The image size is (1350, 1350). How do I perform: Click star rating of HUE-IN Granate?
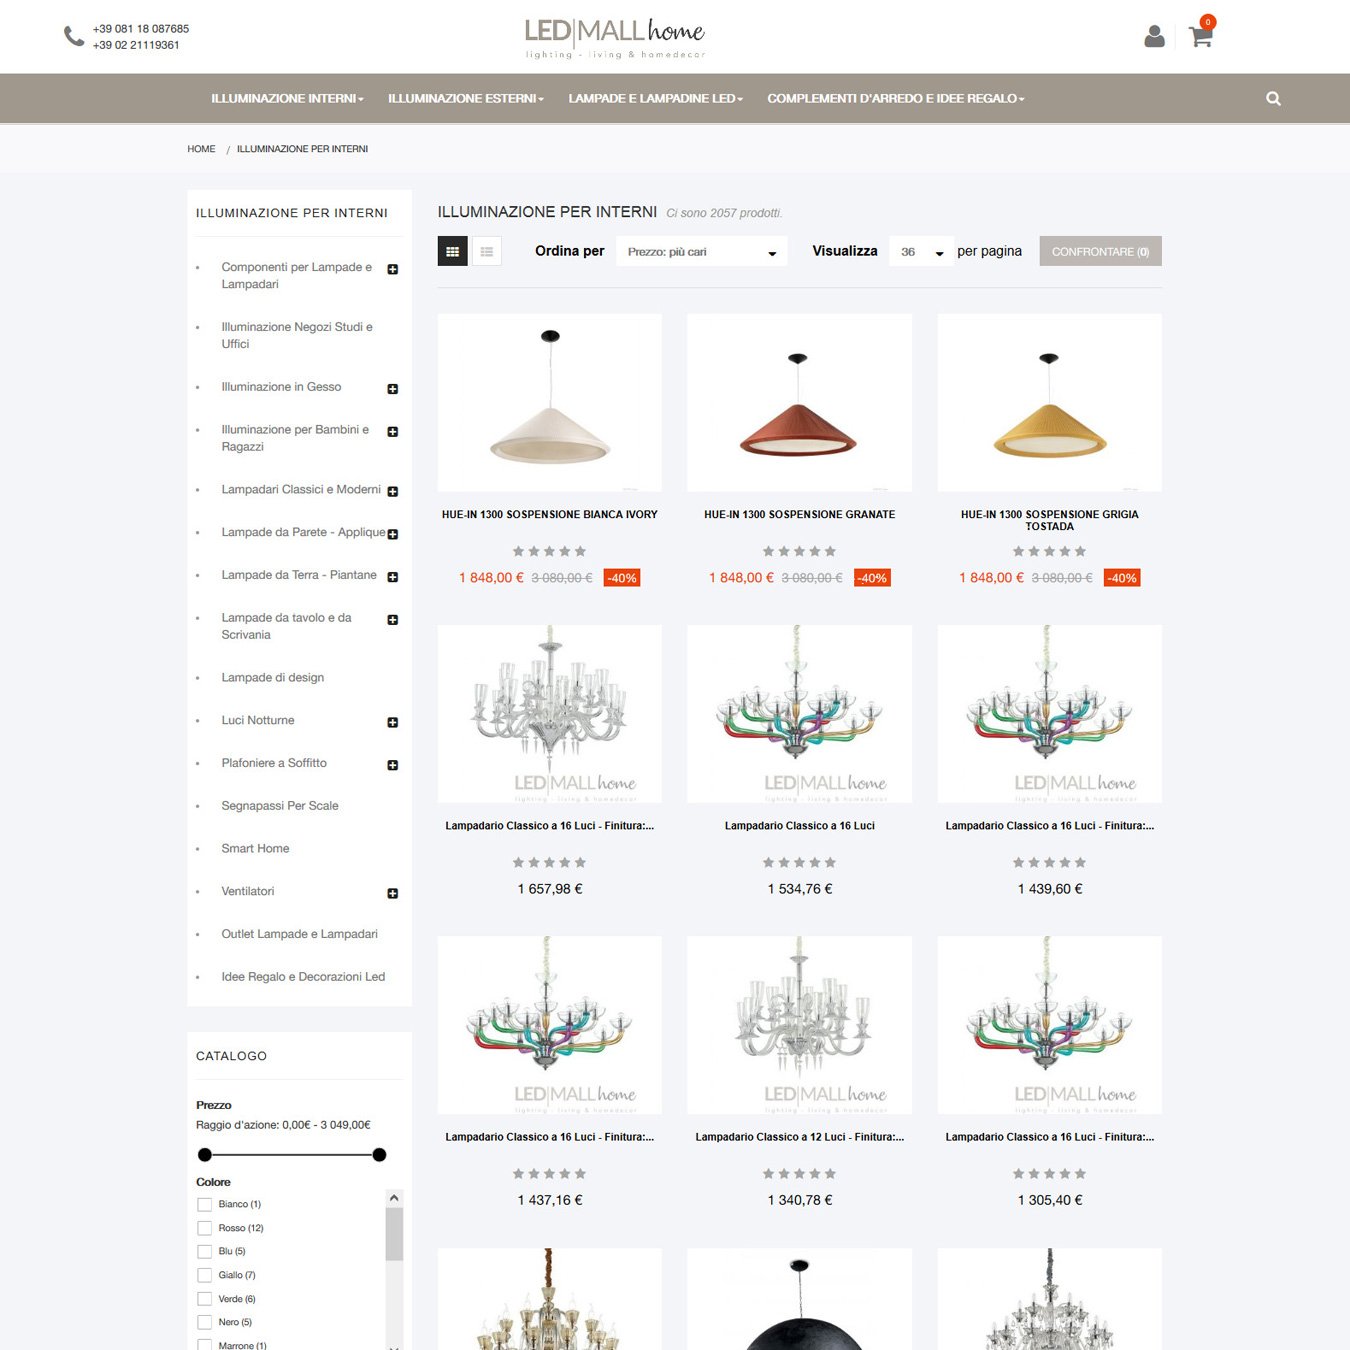click(x=800, y=552)
